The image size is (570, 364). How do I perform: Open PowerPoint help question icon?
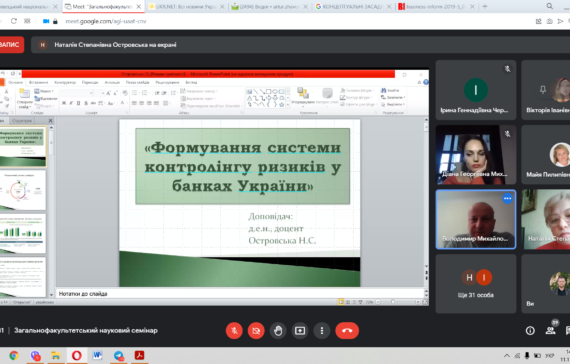click(426, 82)
